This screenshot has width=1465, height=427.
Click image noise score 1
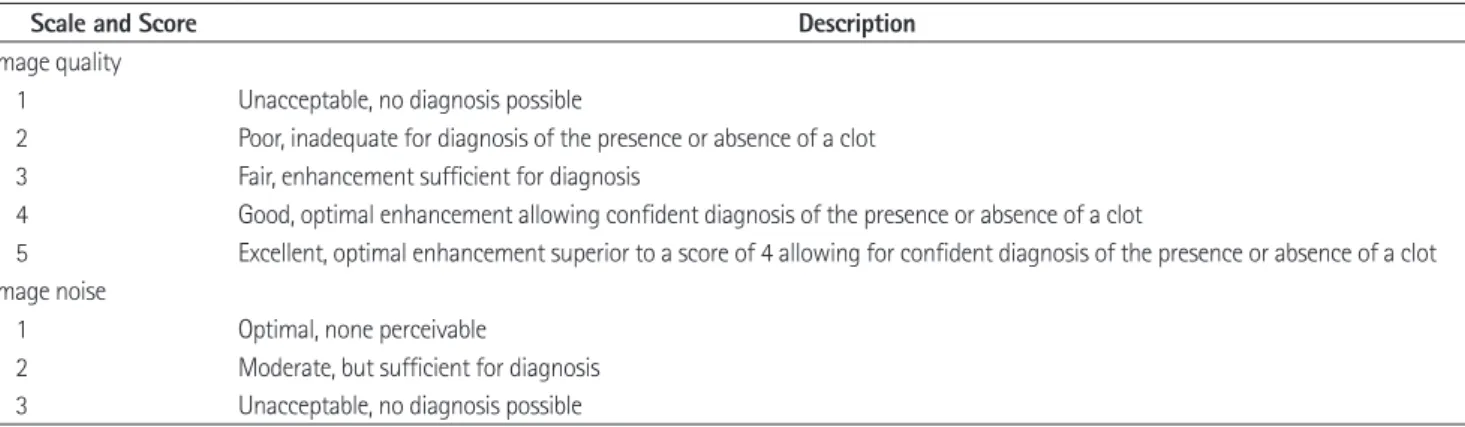pyautogui.click(x=21, y=330)
